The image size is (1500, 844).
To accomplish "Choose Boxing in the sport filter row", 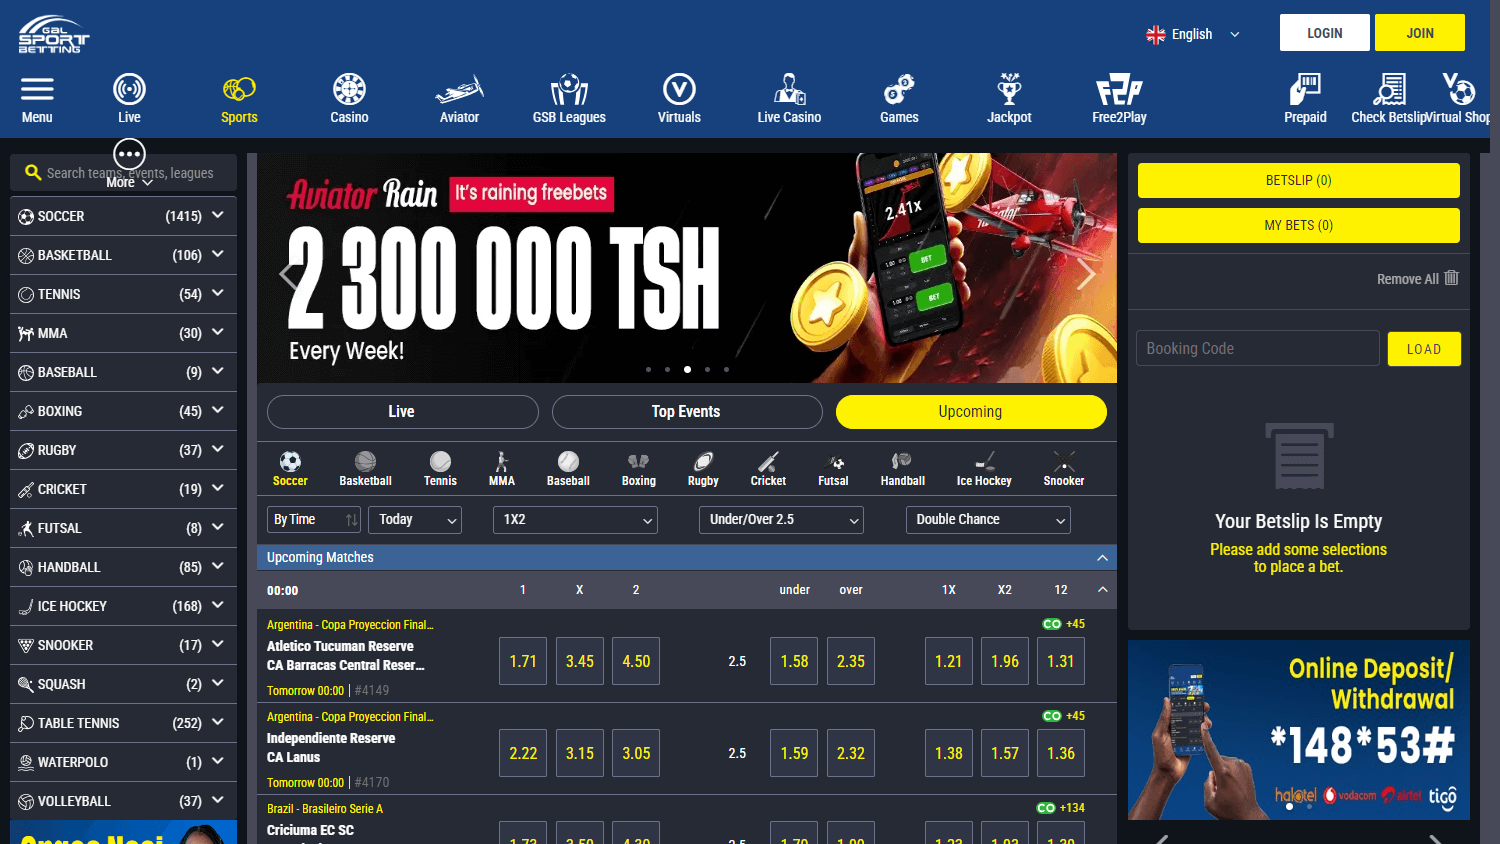I will pos(638,468).
